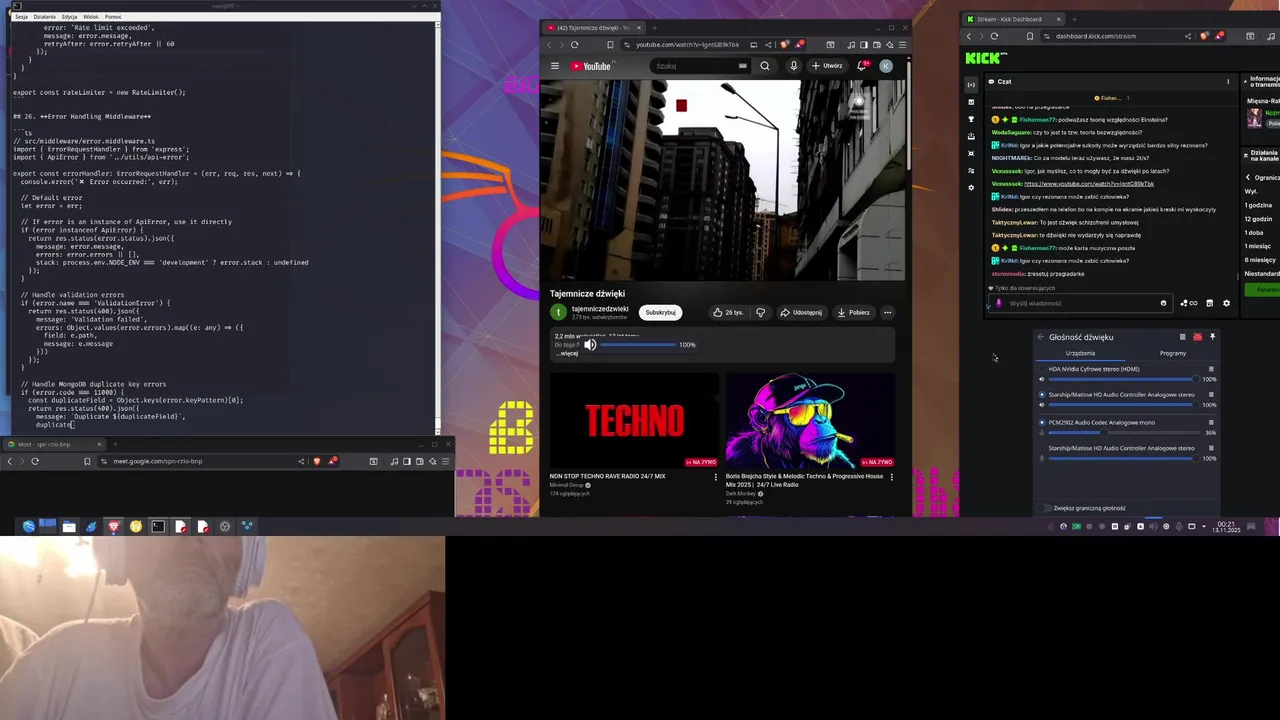This screenshot has width=1280, height=720.
Task: Open Brave browser from the taskbar
Action: pos(114,526)
